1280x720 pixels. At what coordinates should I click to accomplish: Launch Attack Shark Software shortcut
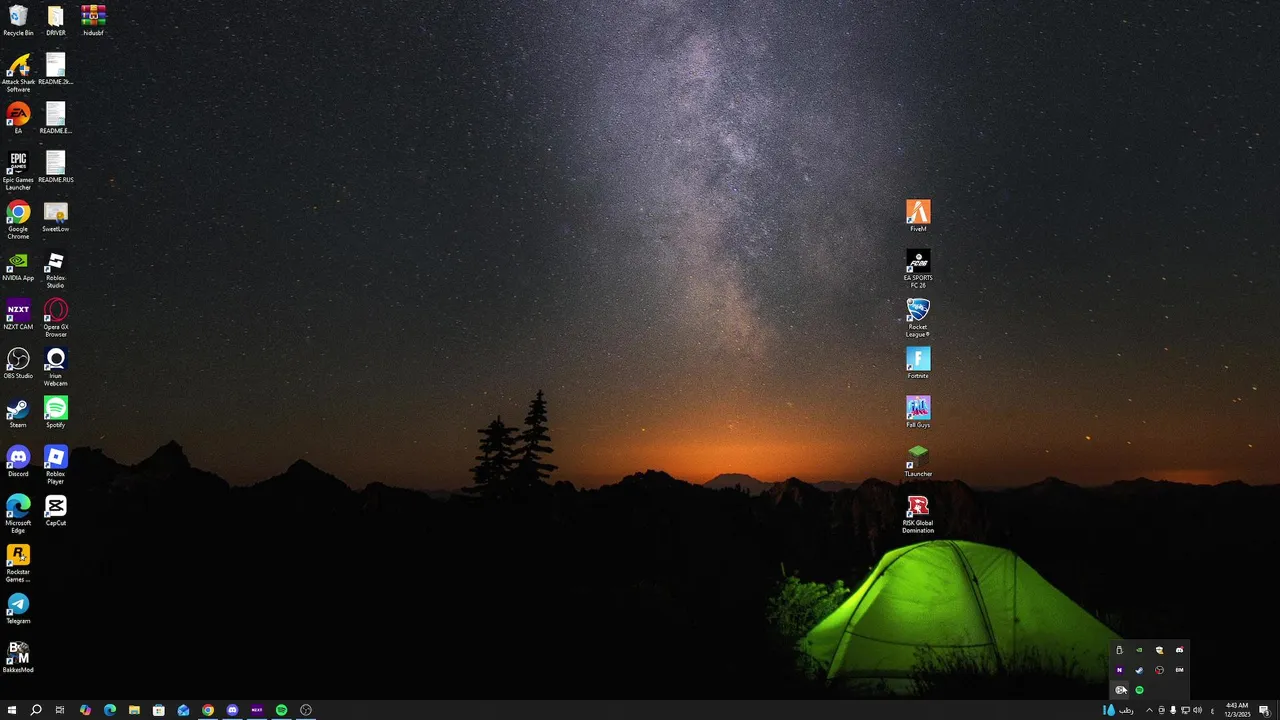pyautogui.click(x=18, y=73)
